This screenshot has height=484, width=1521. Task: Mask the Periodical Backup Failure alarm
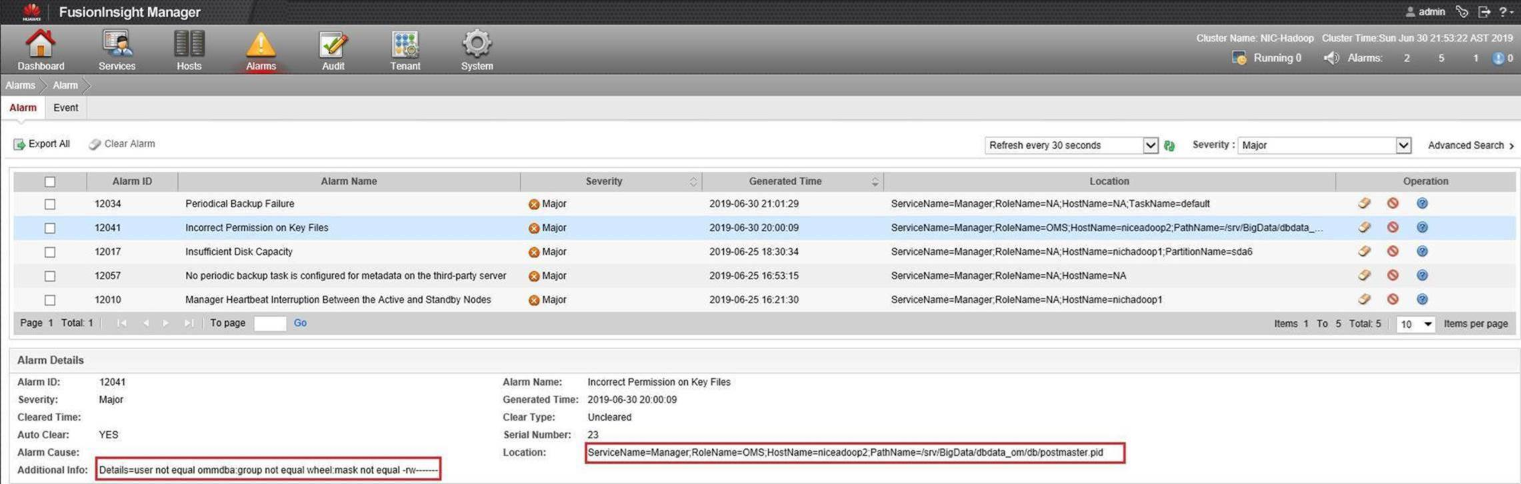[x=1392, y=203]
